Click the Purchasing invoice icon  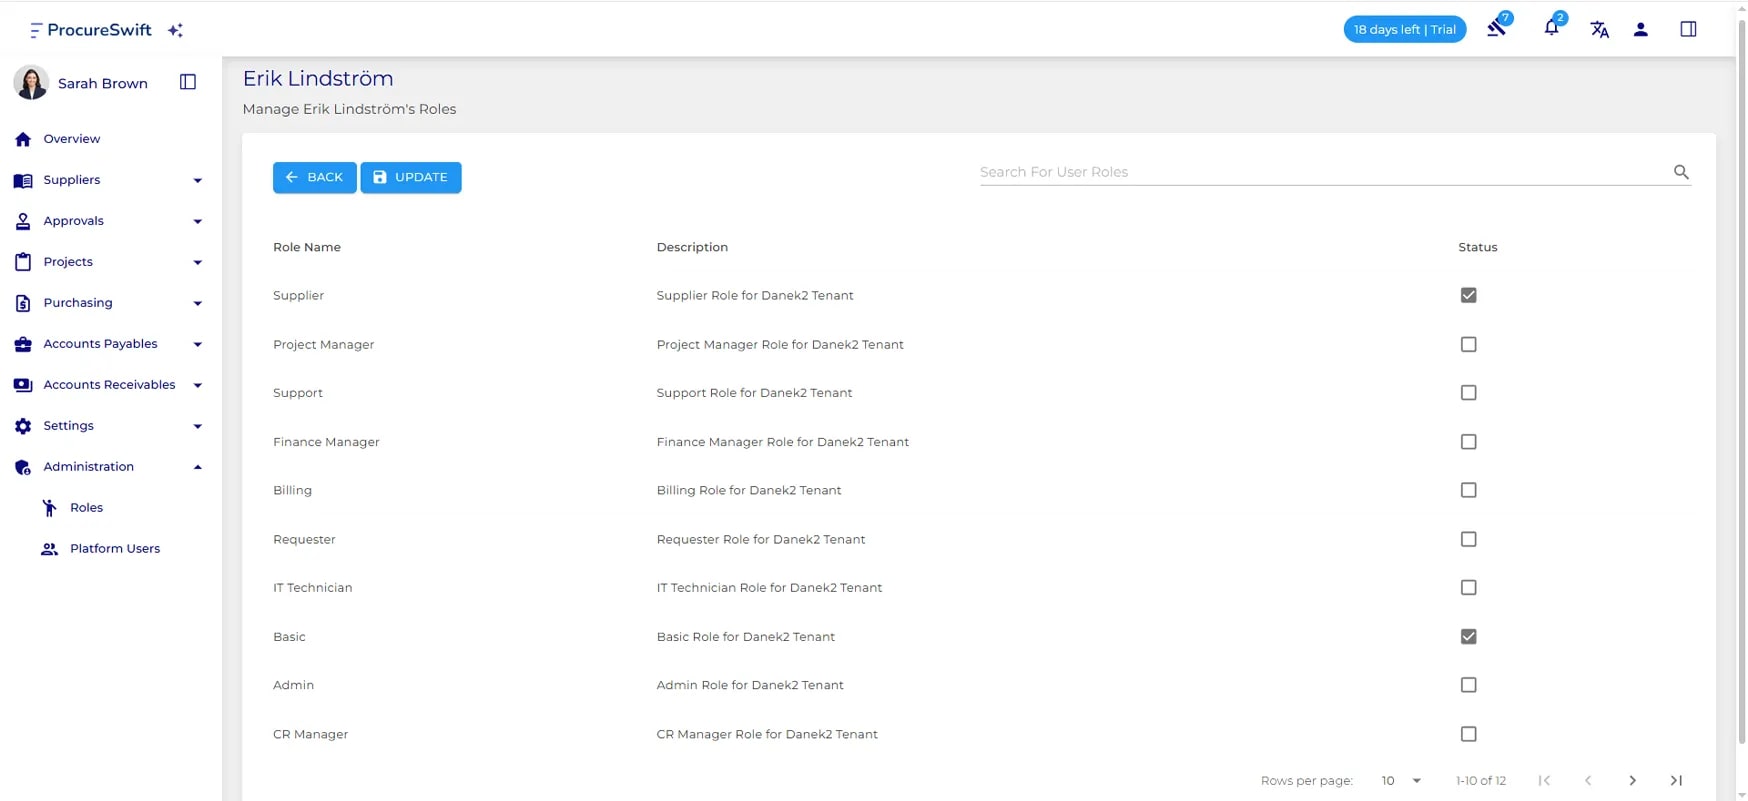pyautogui.click(x=23, y=303)
